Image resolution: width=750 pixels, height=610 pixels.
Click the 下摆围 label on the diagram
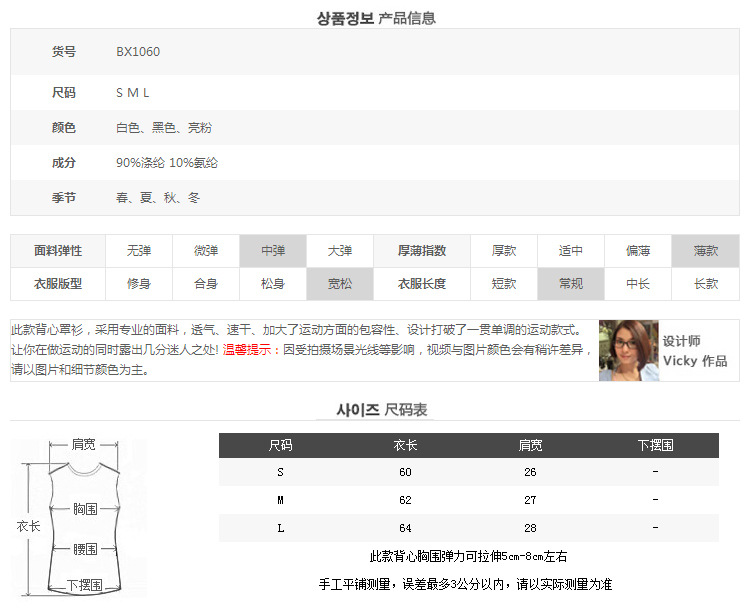pos(85,585)
